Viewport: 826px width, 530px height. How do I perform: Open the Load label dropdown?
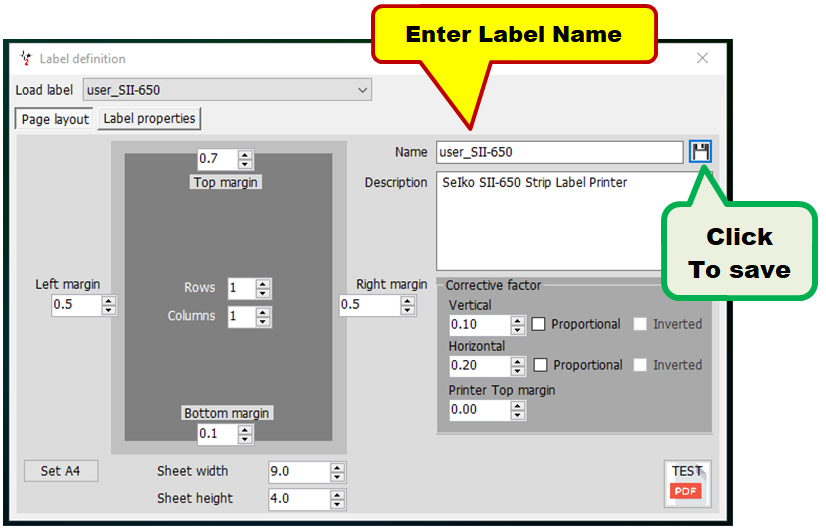pyautogui.click(x=227, y=90)
